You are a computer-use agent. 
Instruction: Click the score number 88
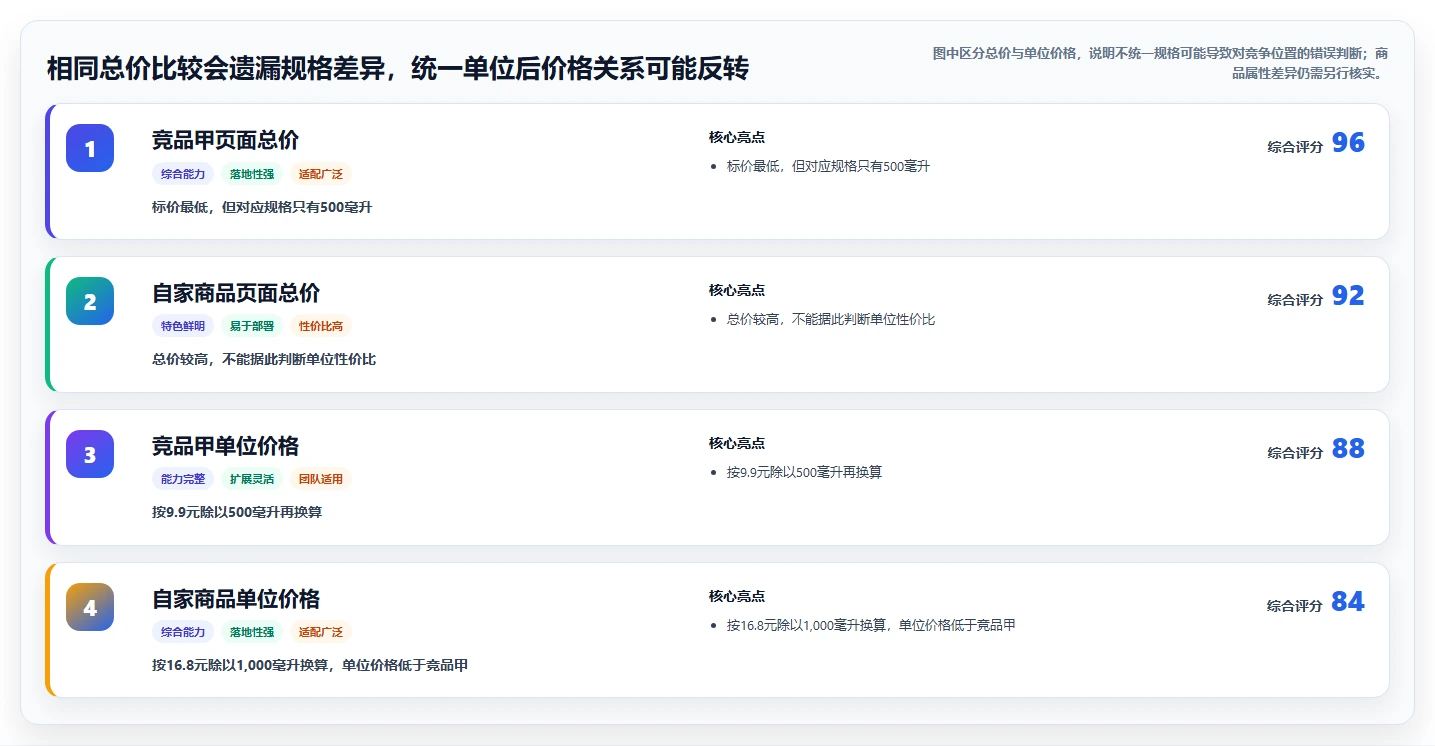click(x=1348, y=449)
